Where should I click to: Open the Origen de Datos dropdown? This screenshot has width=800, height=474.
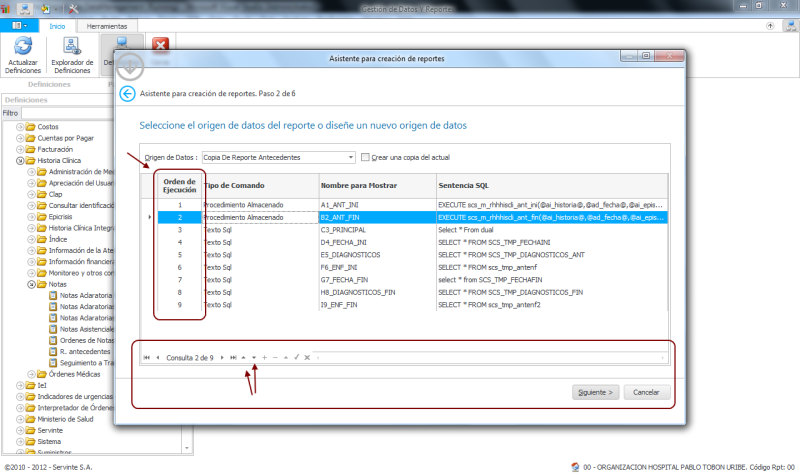coord(350,157)
